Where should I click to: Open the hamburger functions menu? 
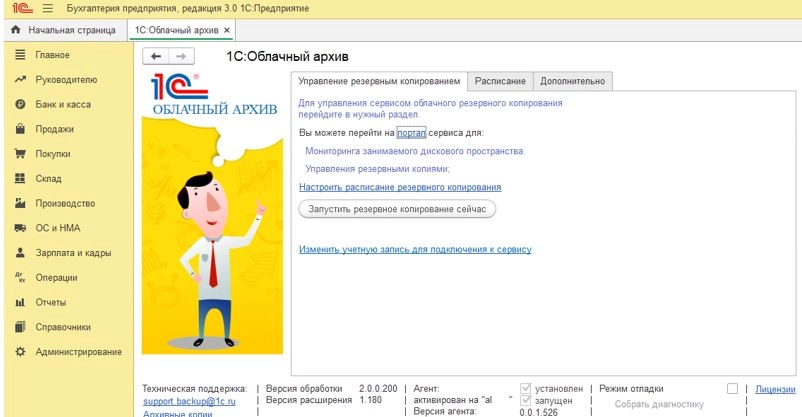pyautogui.click(x=48, y=8)
